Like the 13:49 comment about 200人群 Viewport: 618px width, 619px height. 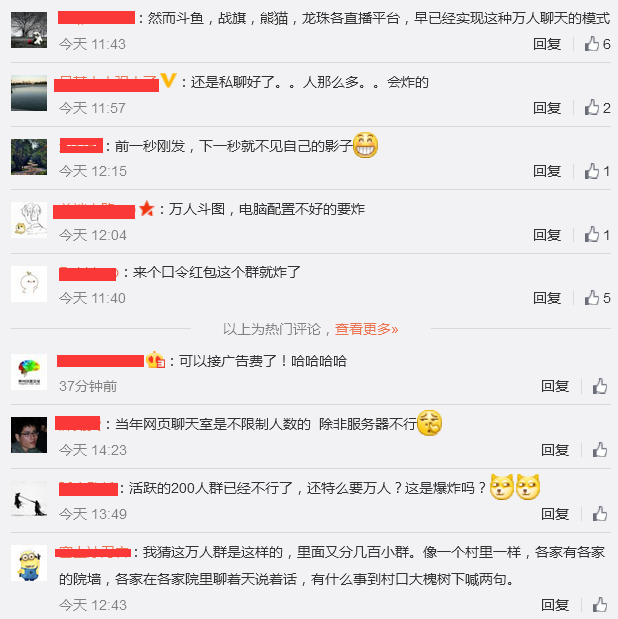point(600,514)
